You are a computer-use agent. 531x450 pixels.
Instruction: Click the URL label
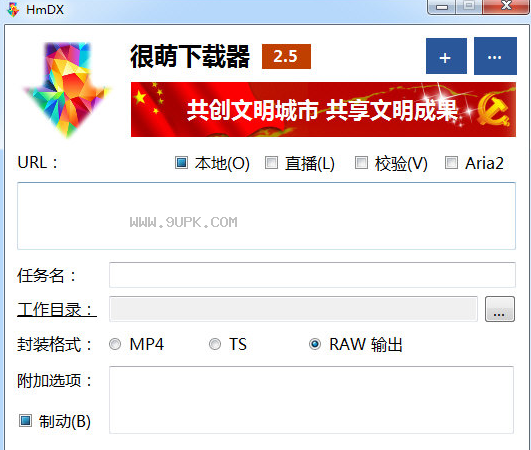(x=37, y=163)
